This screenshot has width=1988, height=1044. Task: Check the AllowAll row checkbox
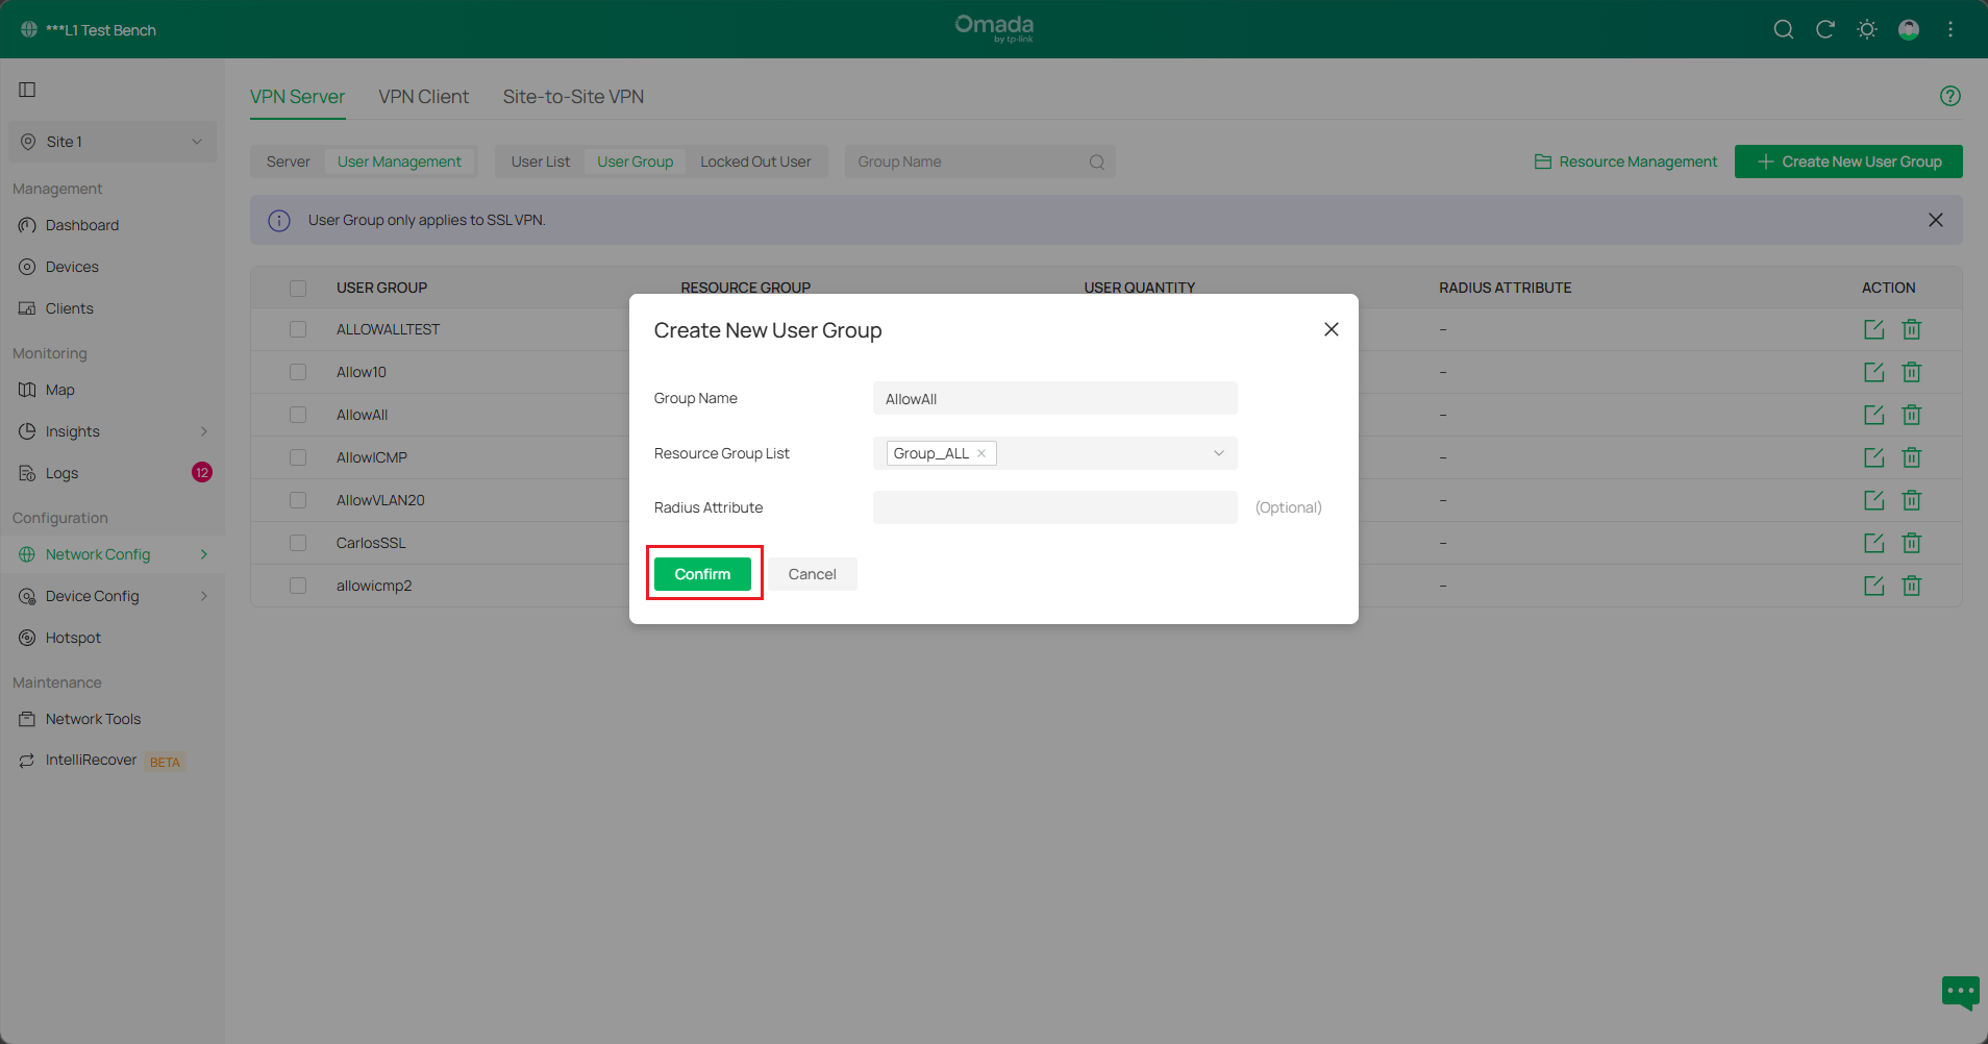[x=298, y=415]
